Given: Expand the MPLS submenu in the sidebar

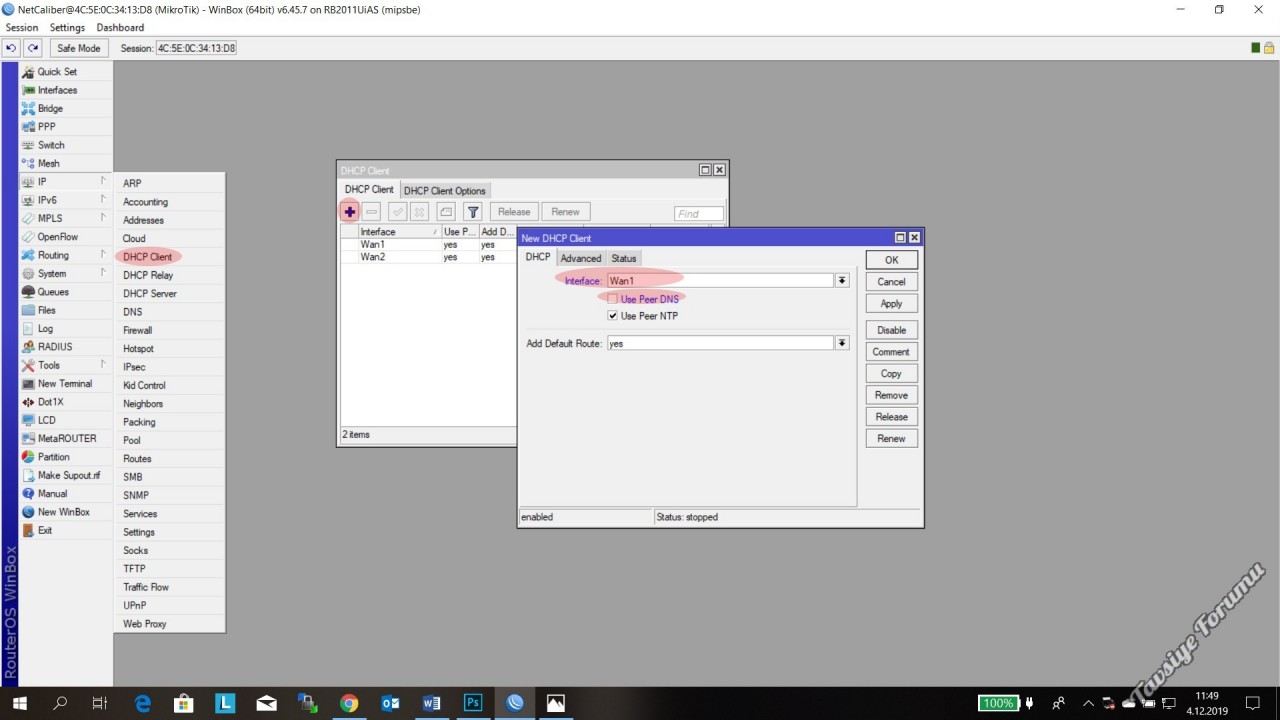Looking at the screenshot, I should [x=65, y=218].
